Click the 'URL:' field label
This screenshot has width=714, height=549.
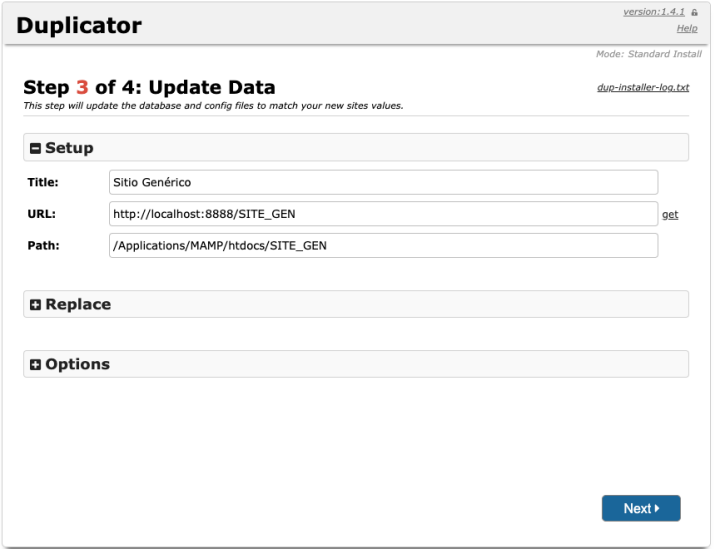click(41, 214)
